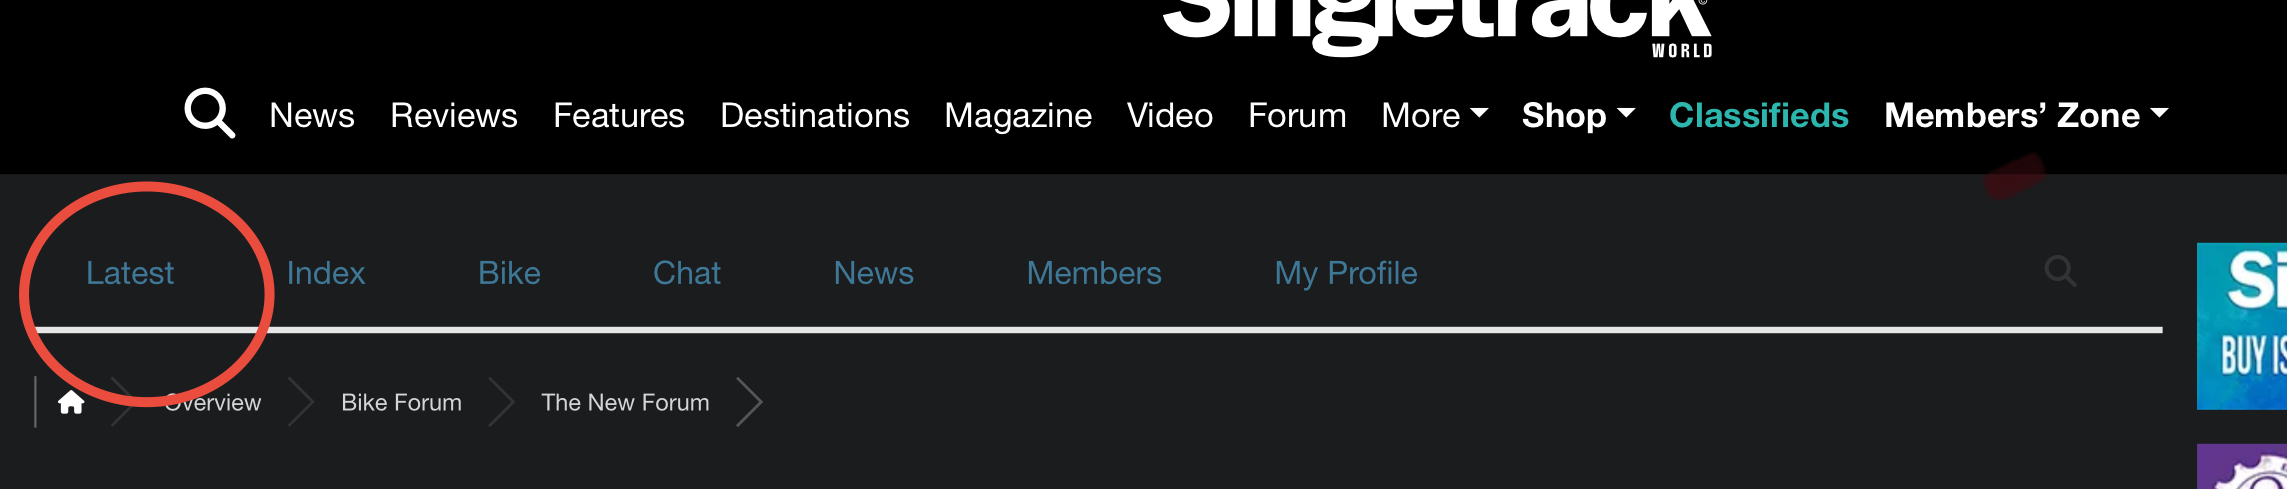Click the Bike Forum breadcrumb link
The image size is (2287, 489).
pyautogui.click(x=401, y=402)
